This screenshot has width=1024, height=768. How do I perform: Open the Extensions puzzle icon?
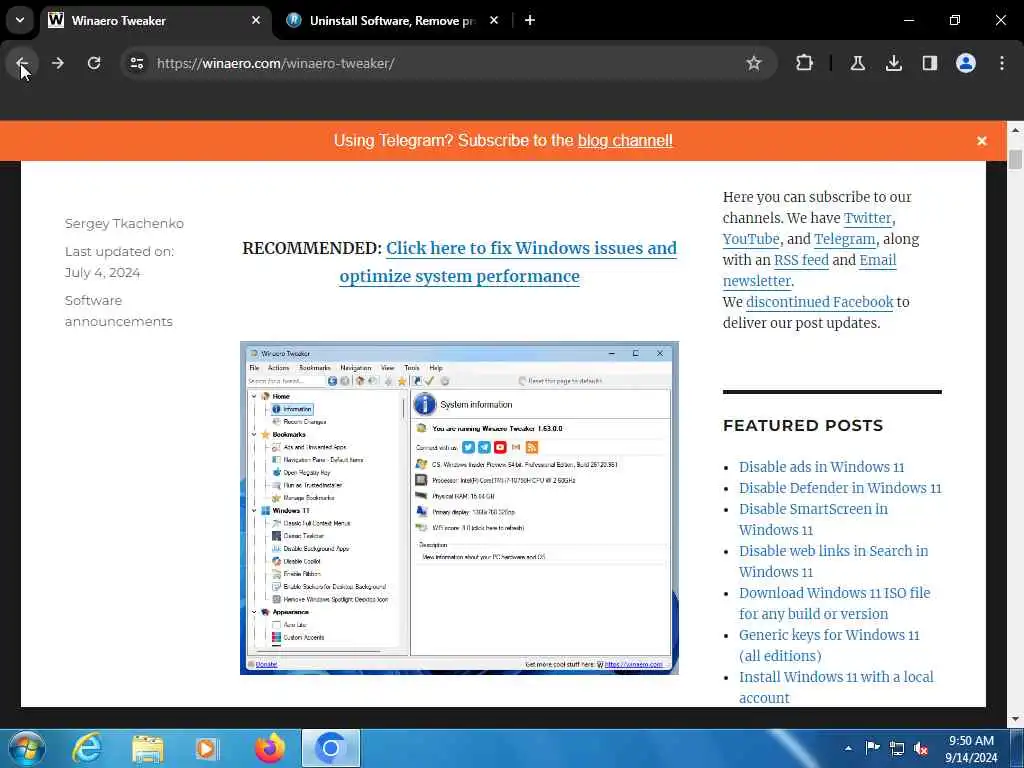pyautogui.click(x=805, y=63)
